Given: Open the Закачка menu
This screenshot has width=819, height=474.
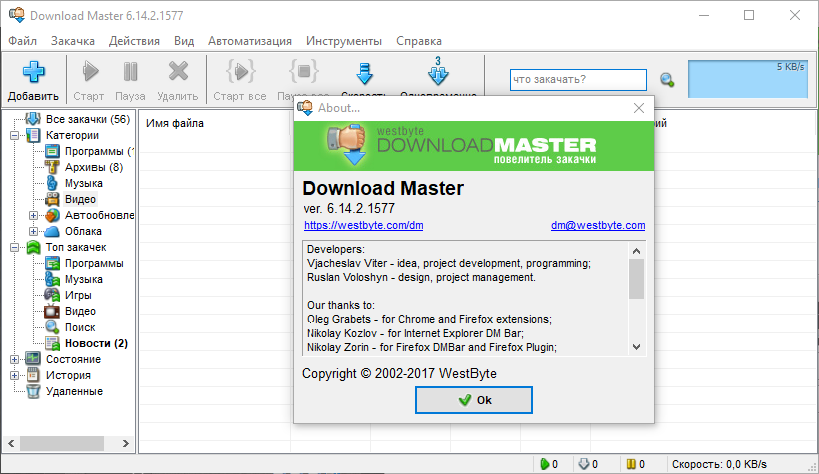Looking at the screenshot, I should 73,41.
